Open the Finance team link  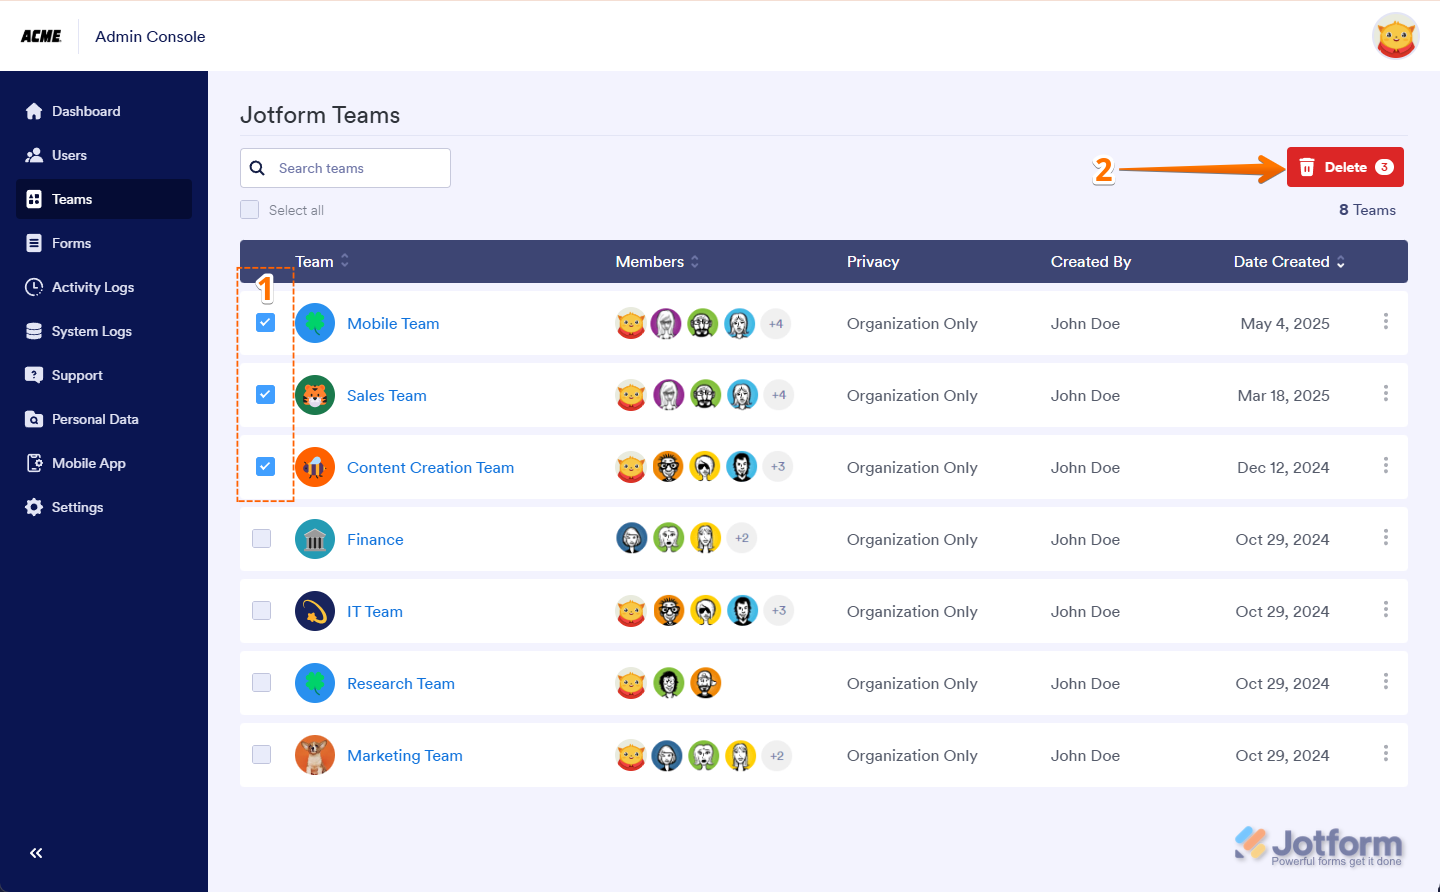point(375,539)
